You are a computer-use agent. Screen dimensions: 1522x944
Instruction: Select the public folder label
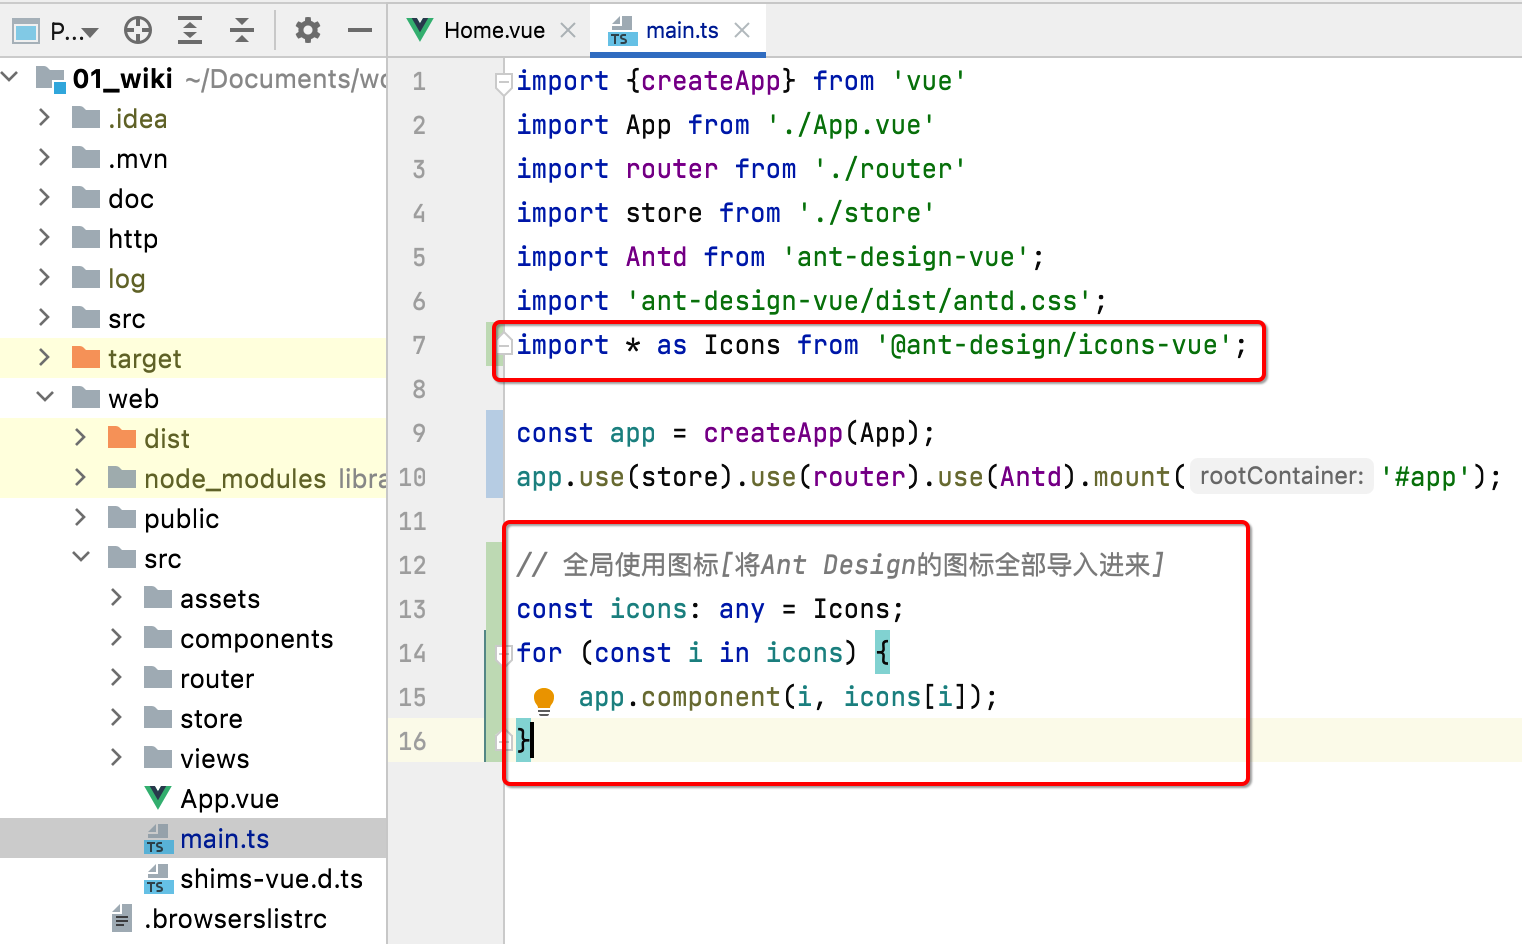pyautogui.click(x=181, y=518)
